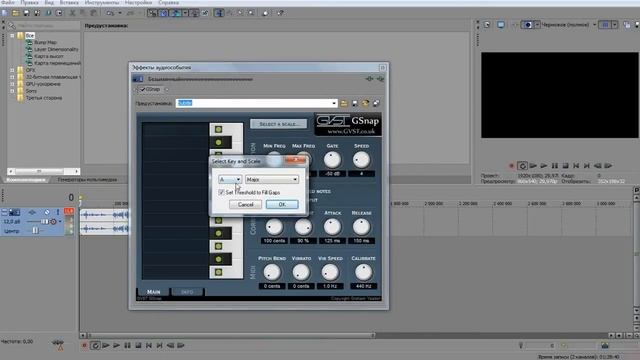The height and width of the screenshot is (360, 640).
Task: Open the Вставка menu
Action: click(x=69, y=2)
